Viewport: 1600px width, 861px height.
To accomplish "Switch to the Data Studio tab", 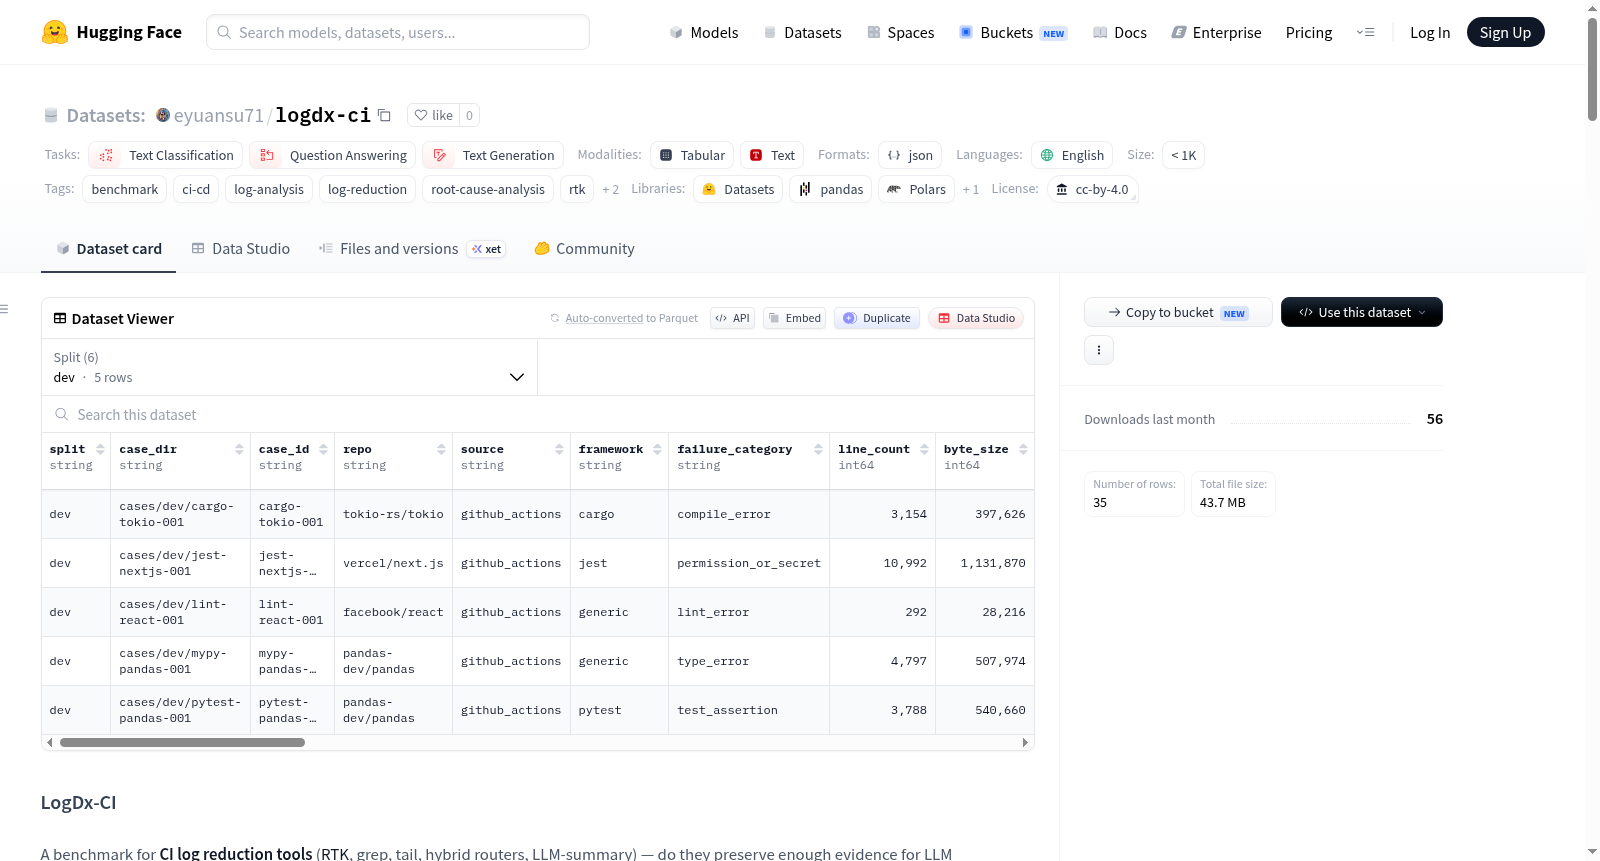I will tap(241, 249).
